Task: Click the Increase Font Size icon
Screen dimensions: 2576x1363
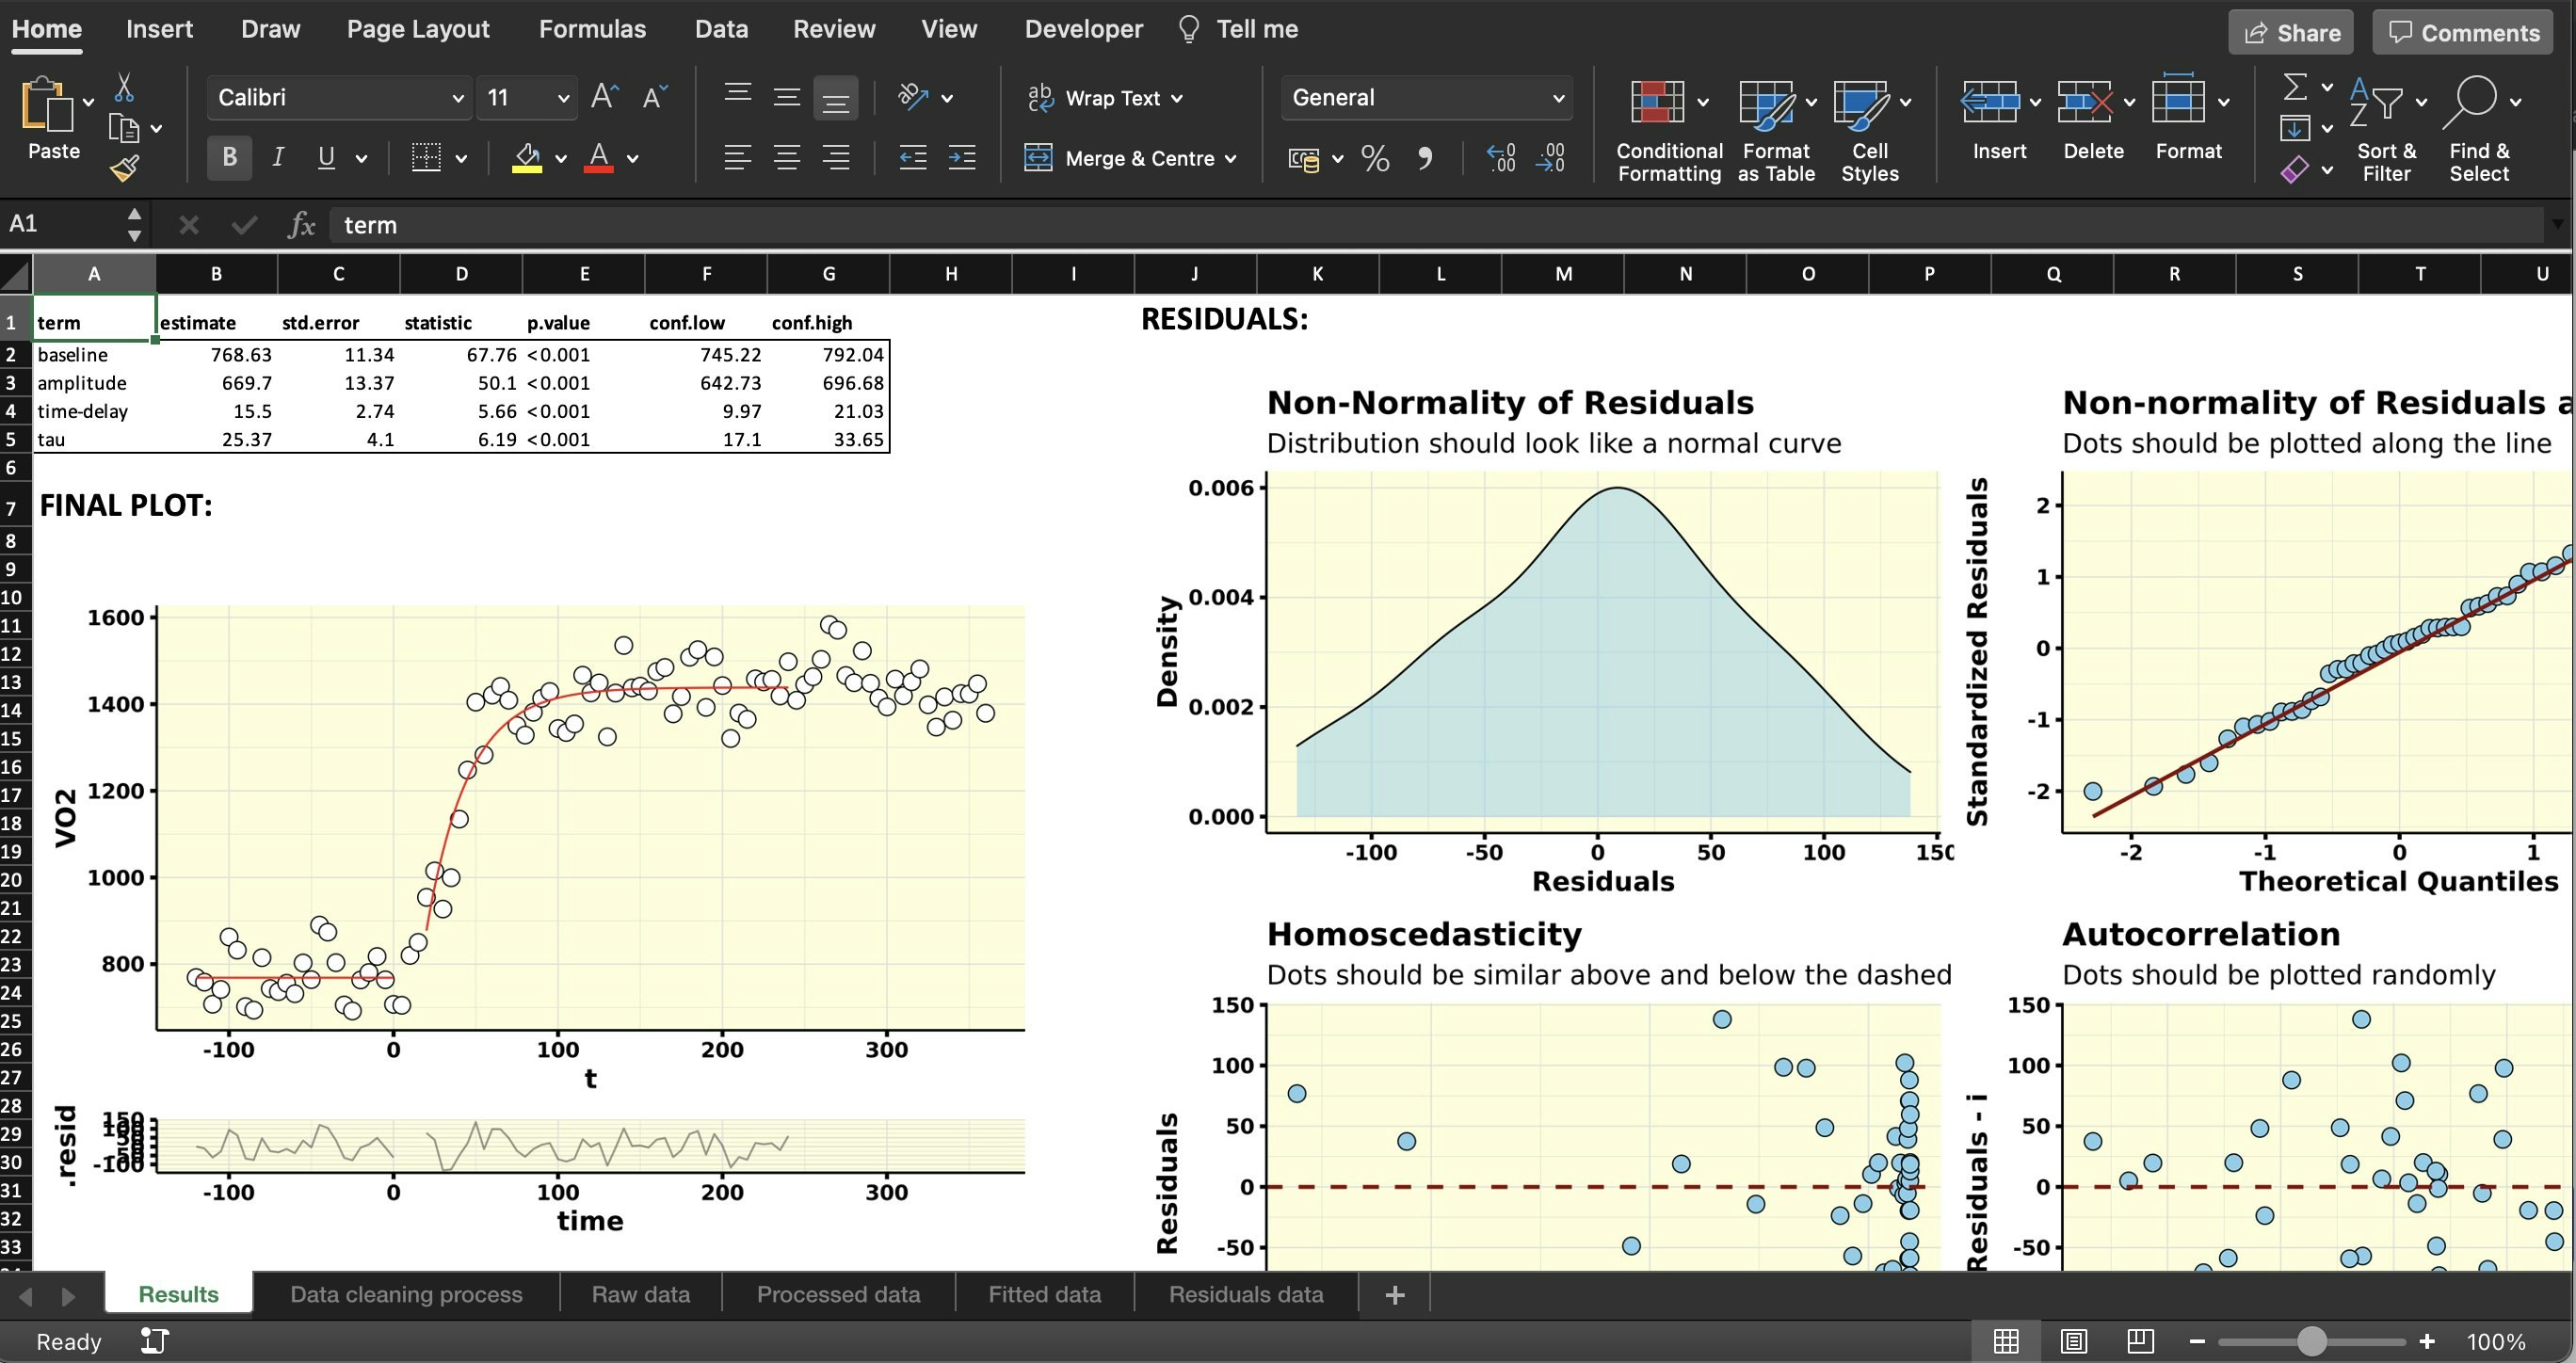Action: [x=604, y=97]
